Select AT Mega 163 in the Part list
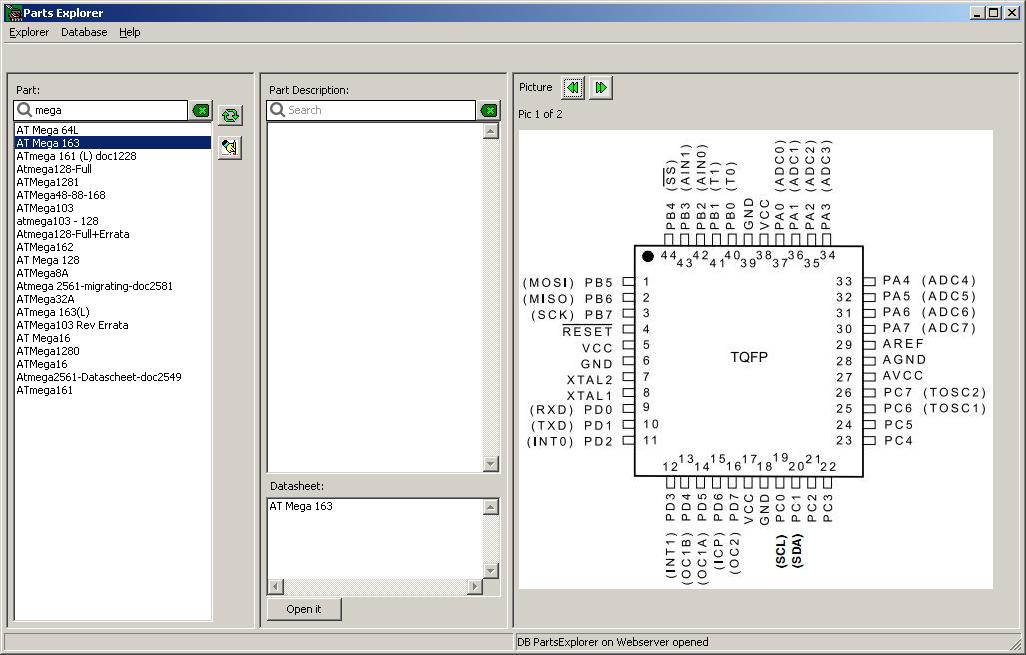The image size is (1026, 655). 113,143
